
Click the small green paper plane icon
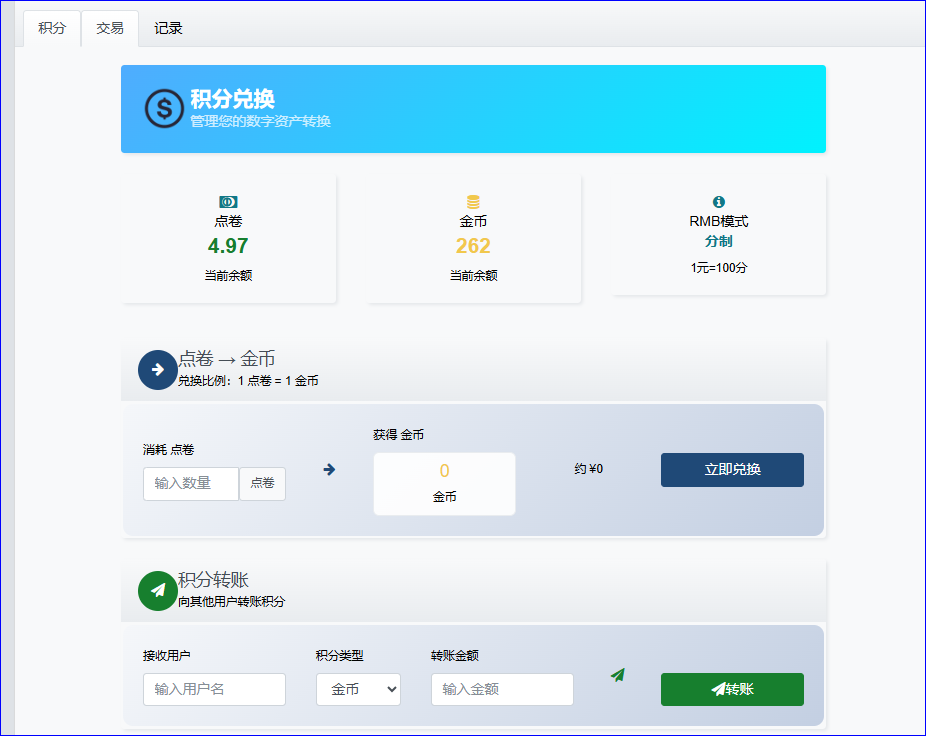pyautogui.click(x=618, y=675)
